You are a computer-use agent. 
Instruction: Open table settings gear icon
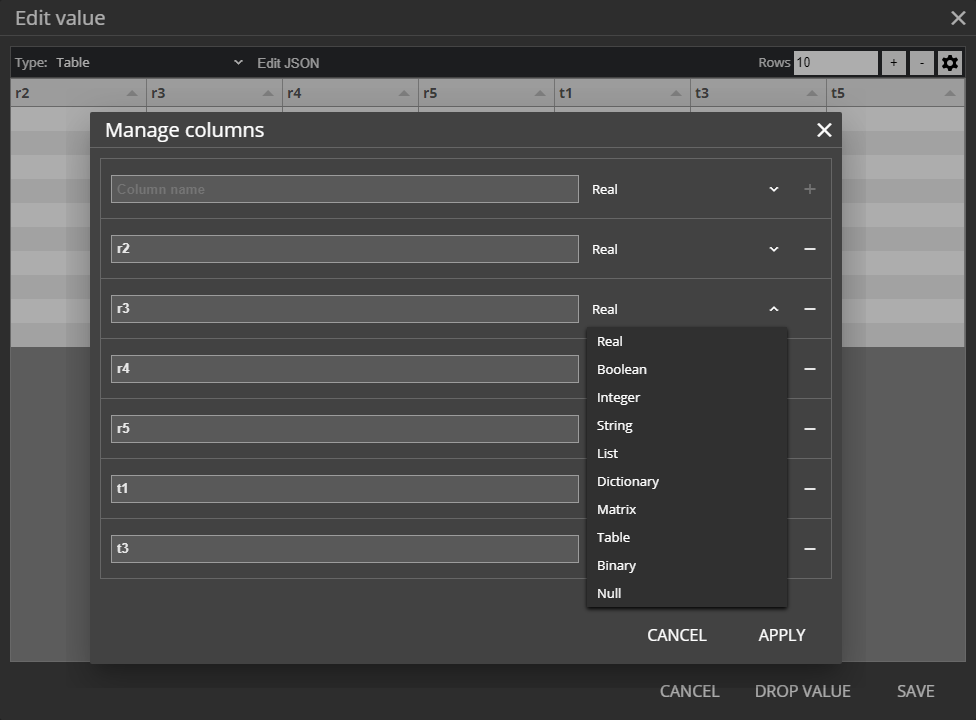[950, 63]
